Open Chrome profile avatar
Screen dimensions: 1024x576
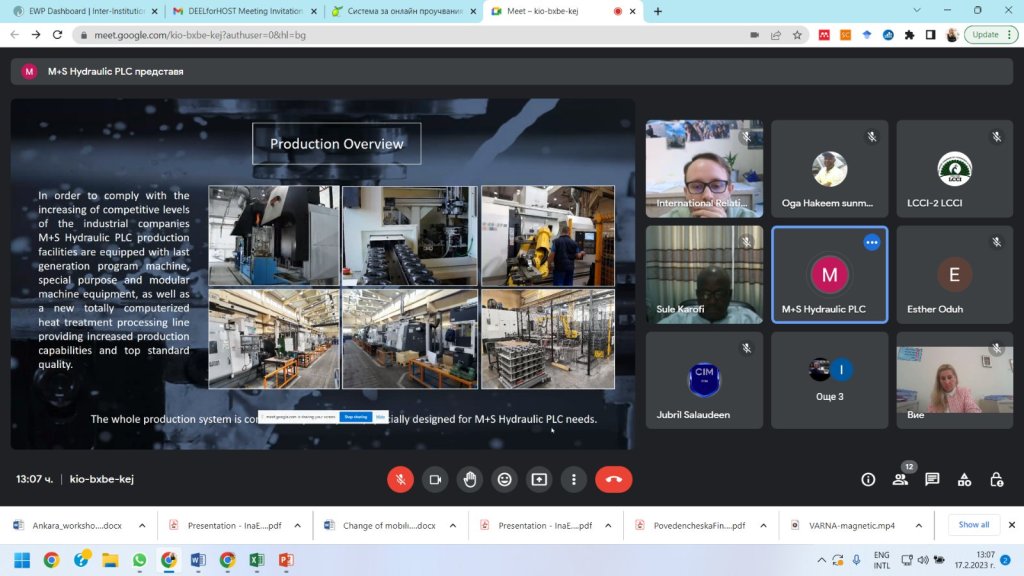(952, 35)
